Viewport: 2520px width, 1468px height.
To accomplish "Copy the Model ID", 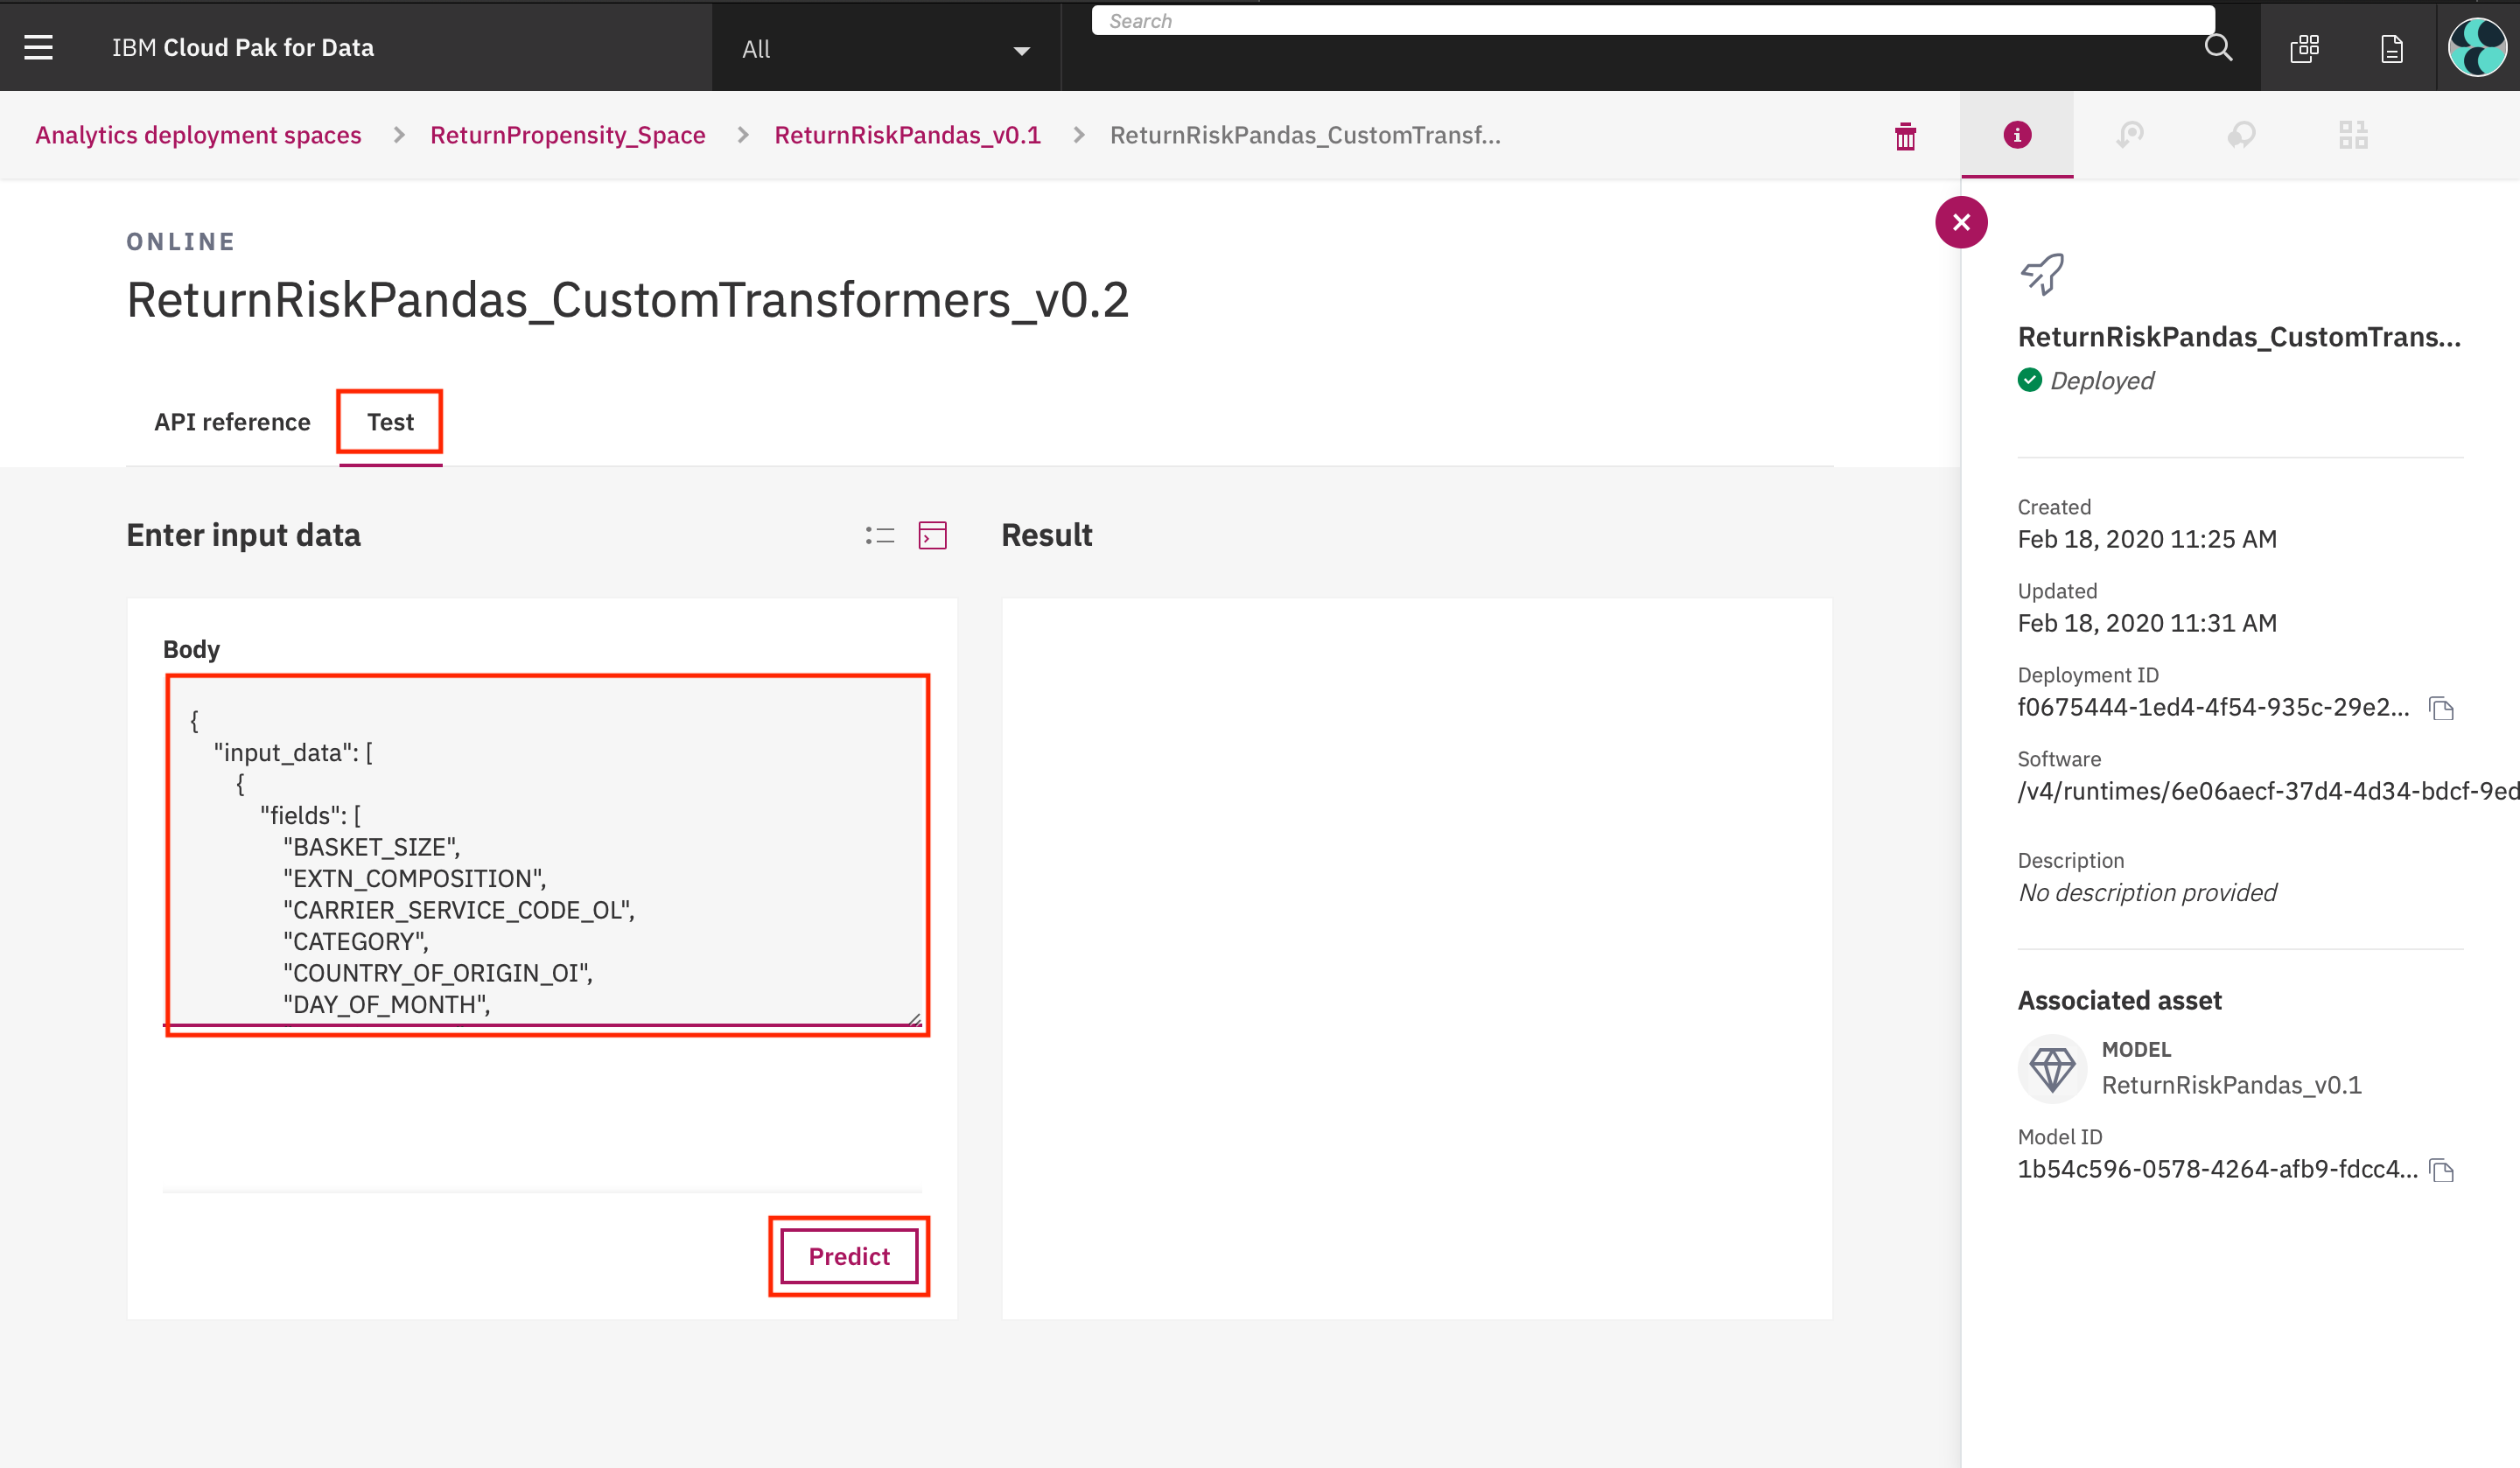I will [x=2441, y=1170].
